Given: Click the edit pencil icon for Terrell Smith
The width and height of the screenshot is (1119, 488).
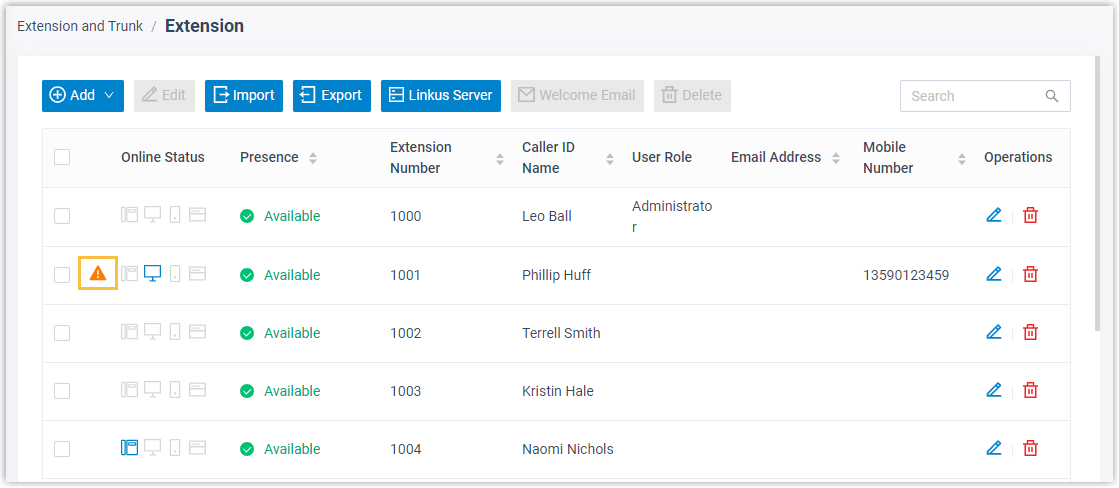Looking at the screenshot, I should [993, 332].
